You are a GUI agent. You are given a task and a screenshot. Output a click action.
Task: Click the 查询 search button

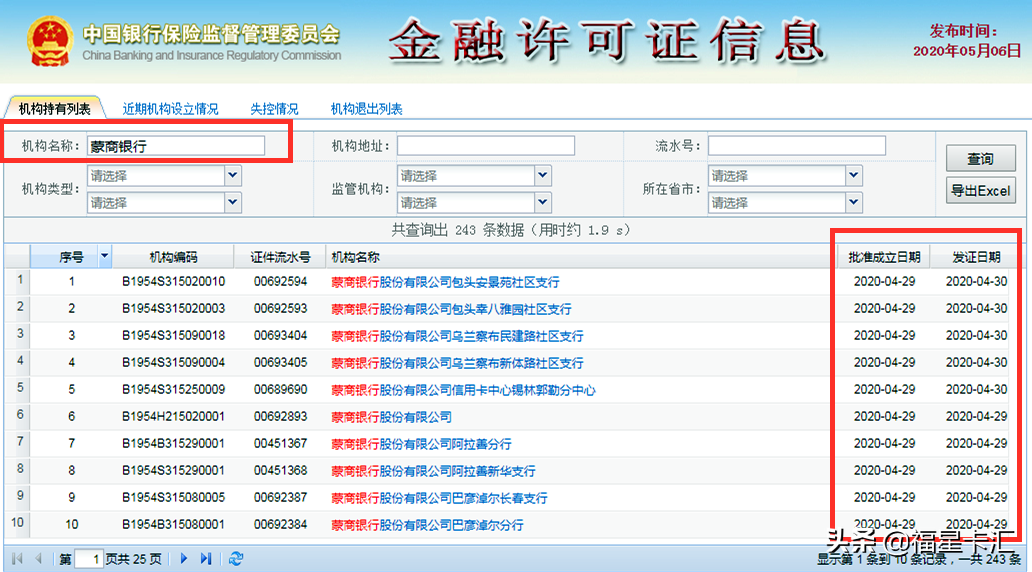980,159
